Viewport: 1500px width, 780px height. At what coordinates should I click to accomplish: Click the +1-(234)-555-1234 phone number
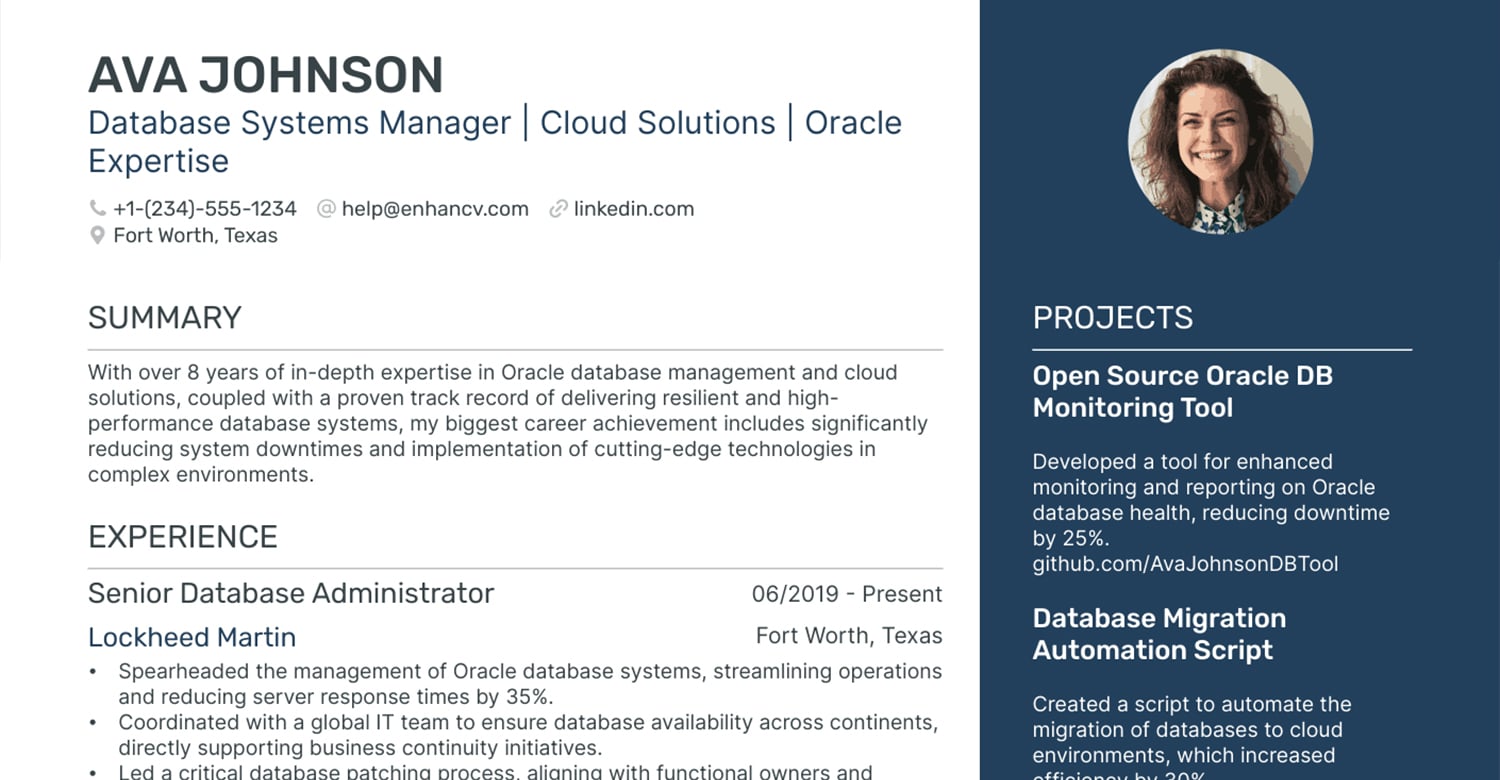[x=205, y=209]
